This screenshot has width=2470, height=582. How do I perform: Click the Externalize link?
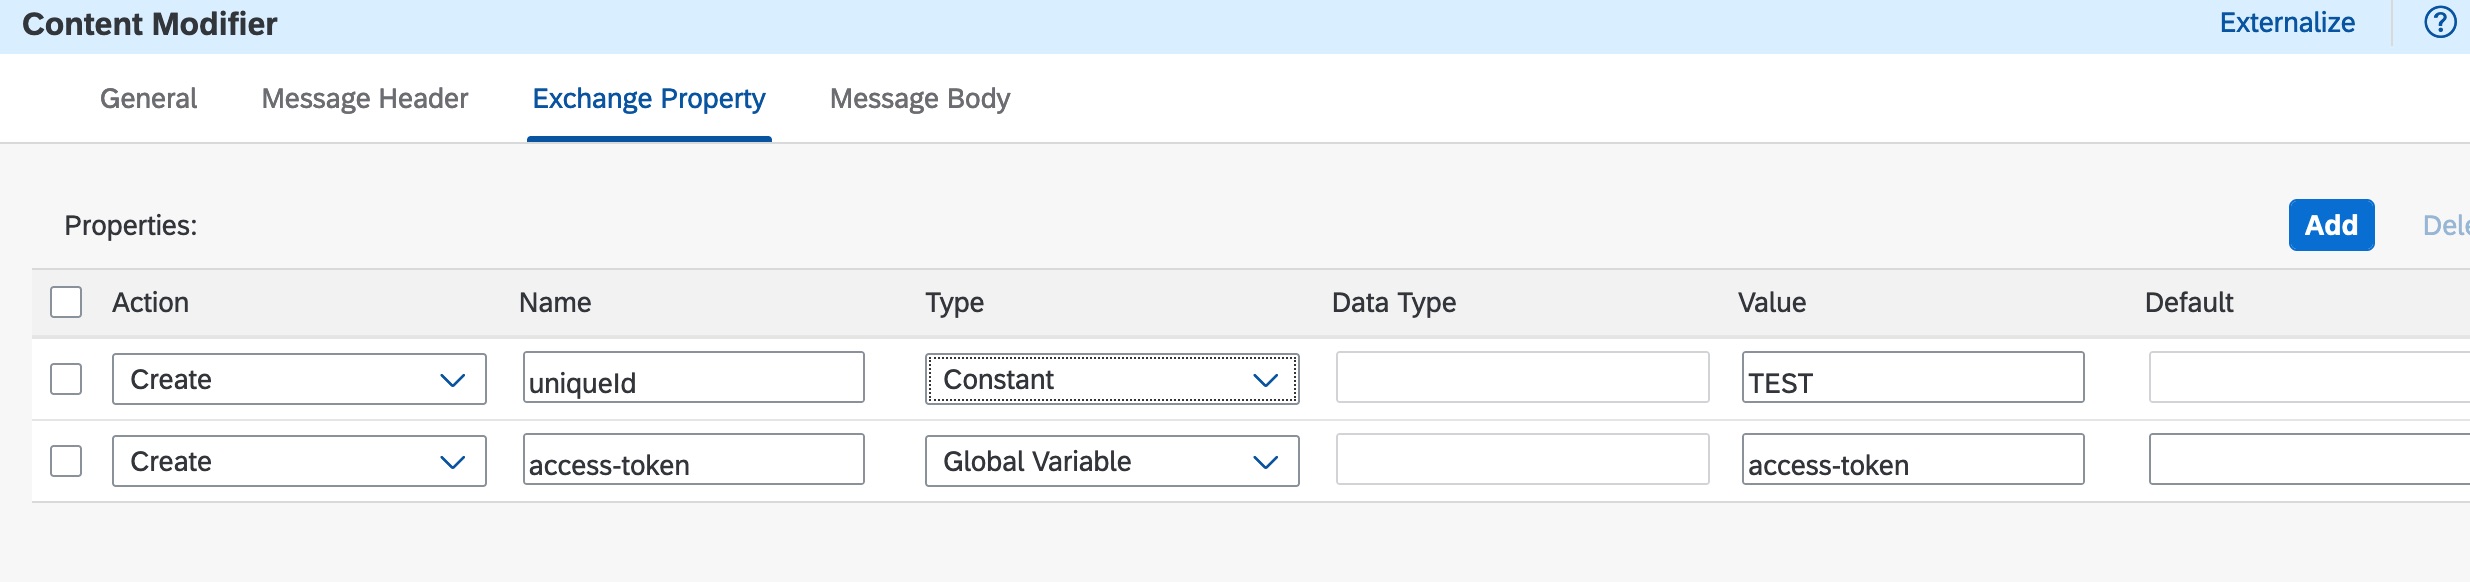pos(2286,23)
